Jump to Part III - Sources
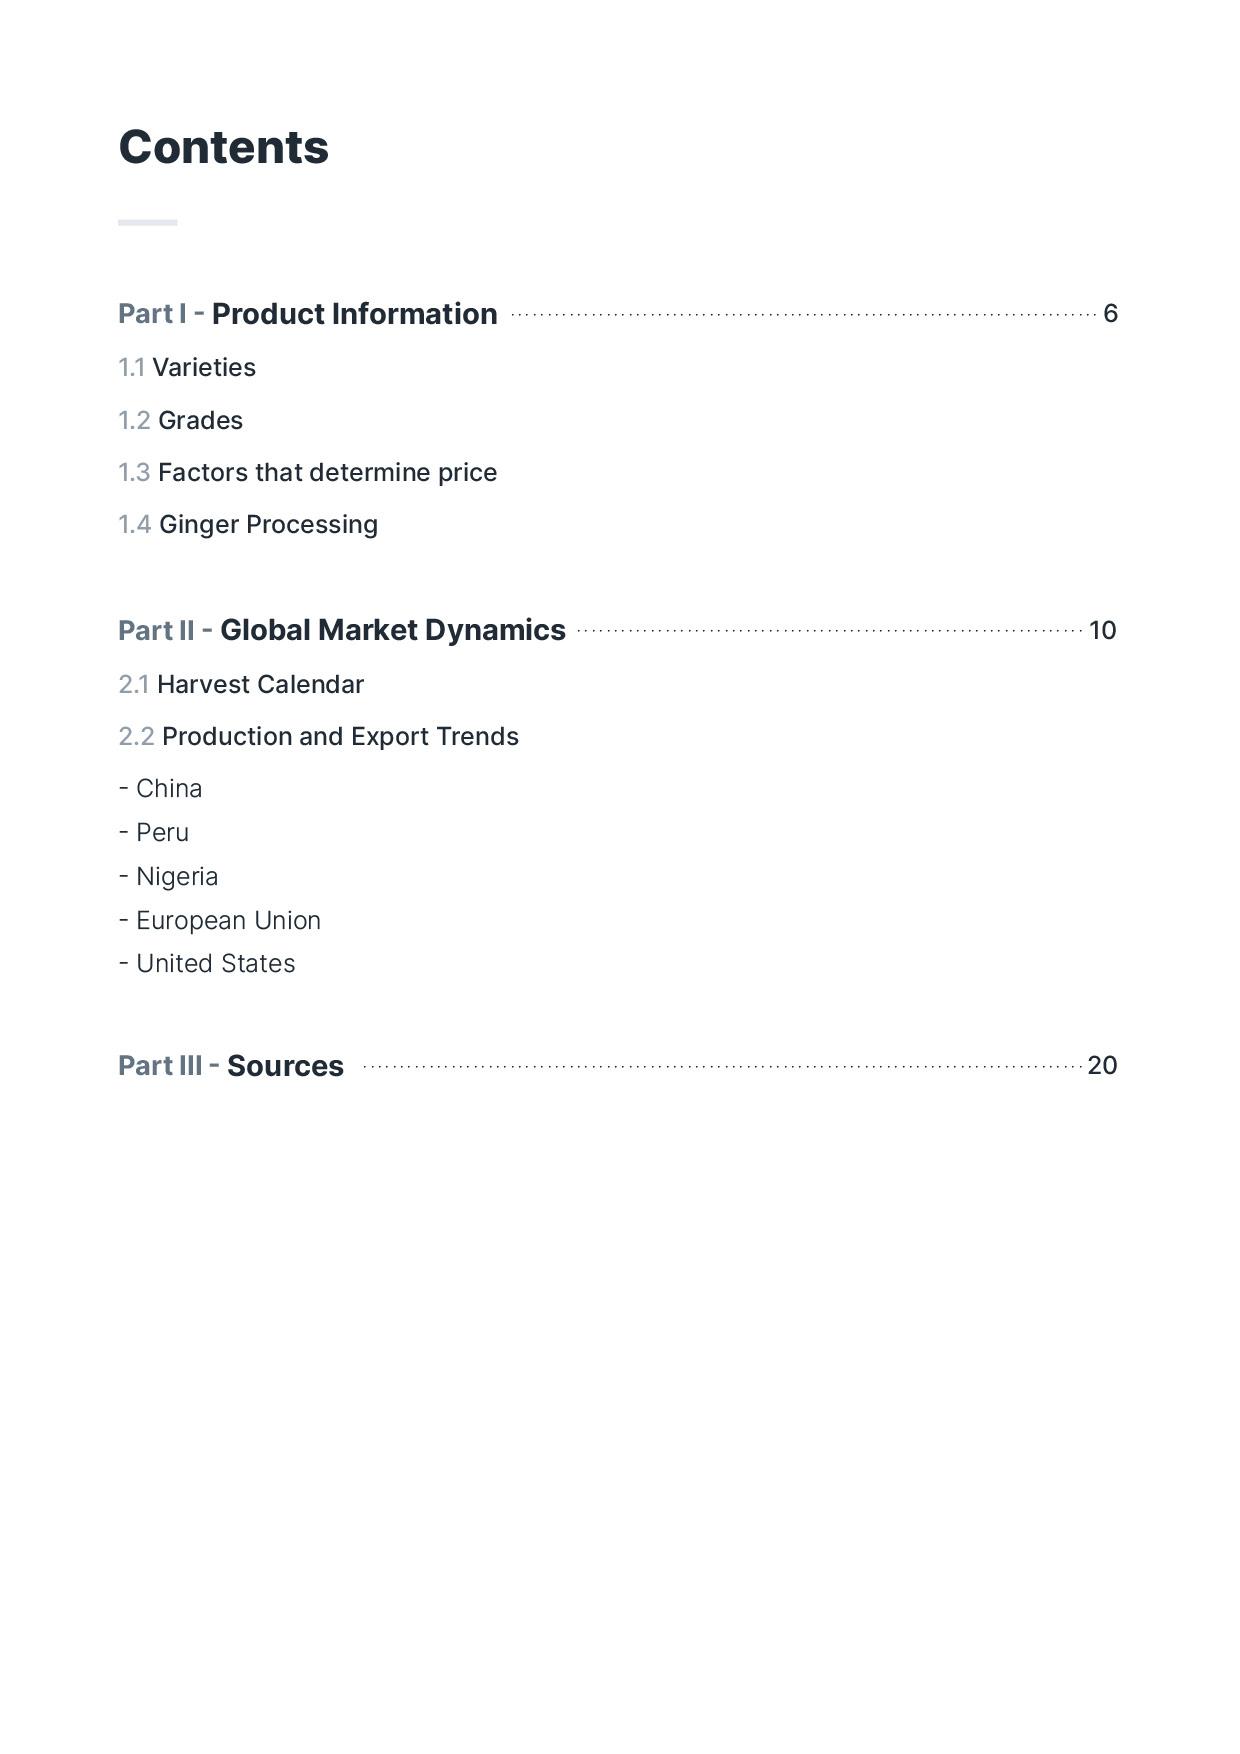Image resolution: width=1240 pixels, height=1754 pixels. click(x=231, y=1066)
